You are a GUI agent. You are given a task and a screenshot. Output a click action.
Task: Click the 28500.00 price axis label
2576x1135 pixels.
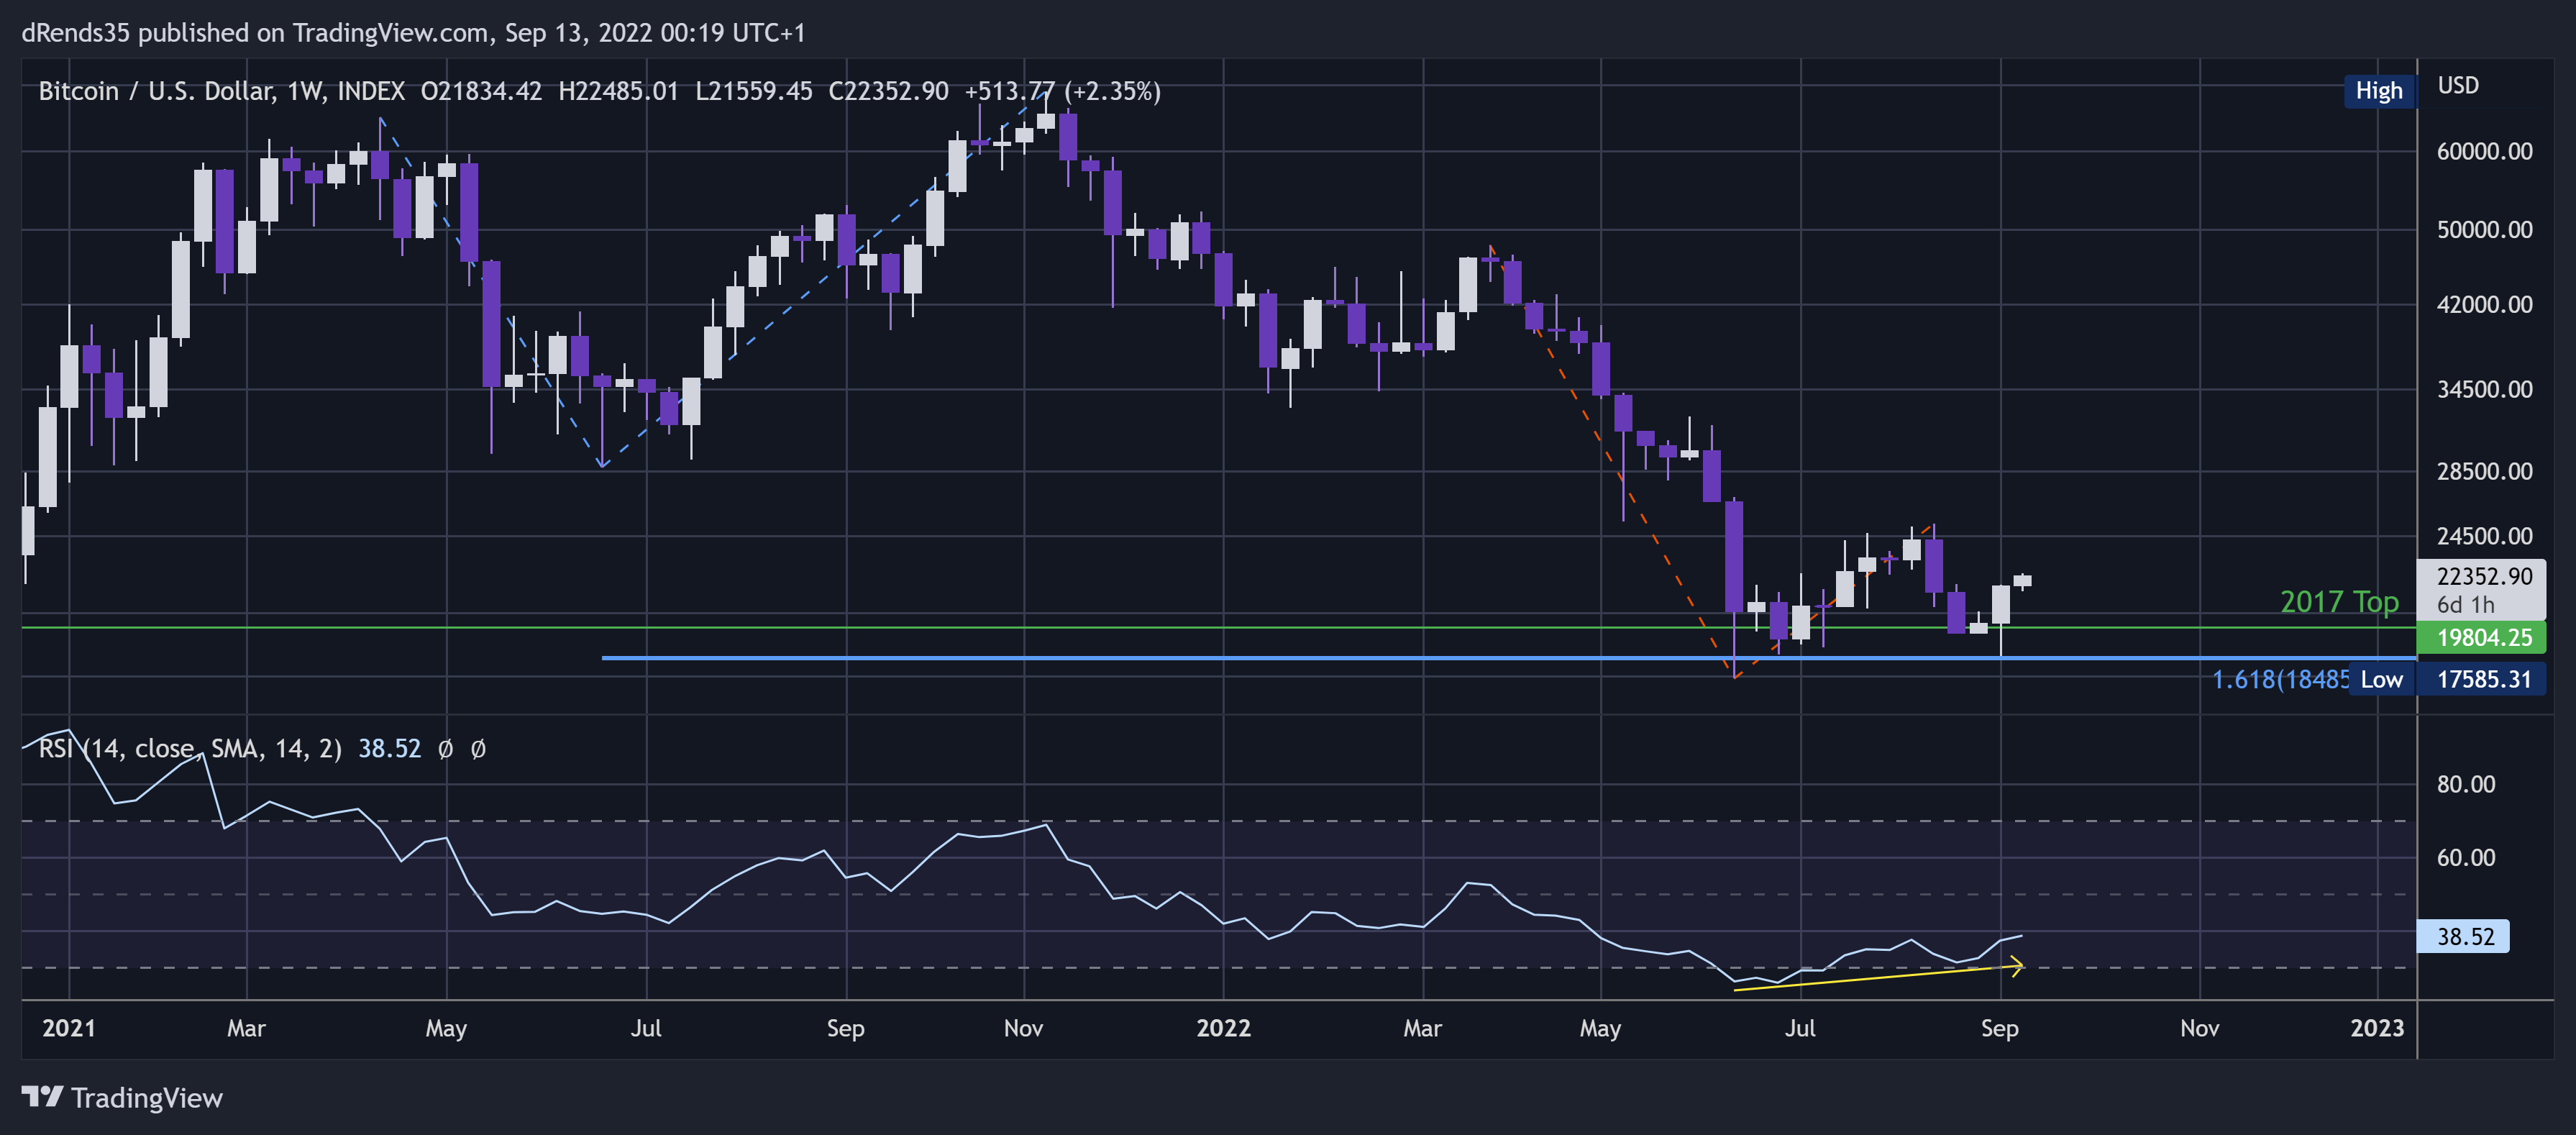click(x=2484, y=471)
